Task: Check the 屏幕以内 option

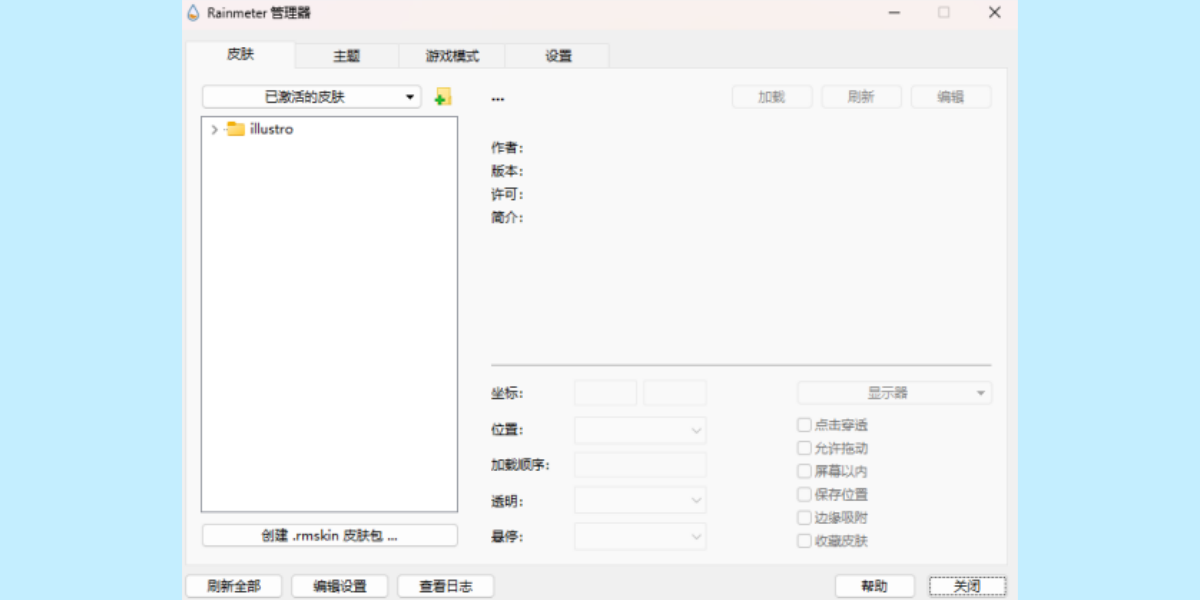Action: click(x=804, y=471)
